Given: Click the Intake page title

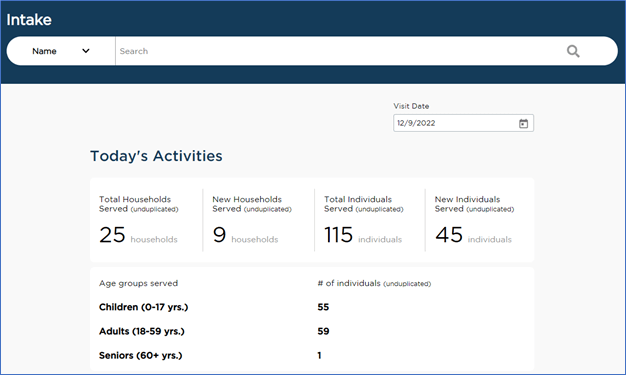Looking at the screenshot, I should coord(29,20).
